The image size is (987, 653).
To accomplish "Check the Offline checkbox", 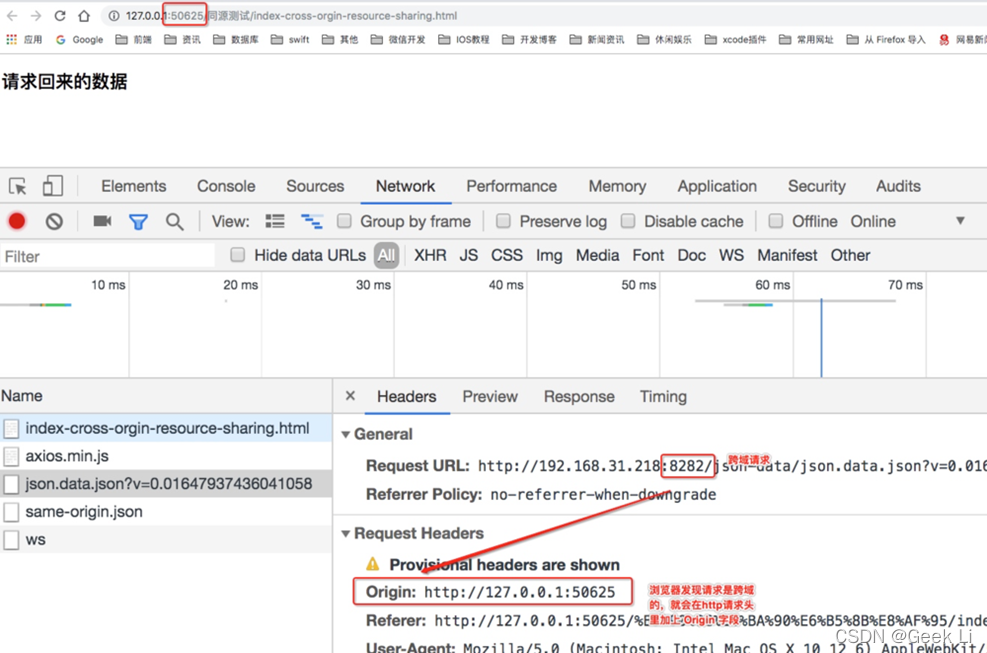I will (x=776, y=221).
